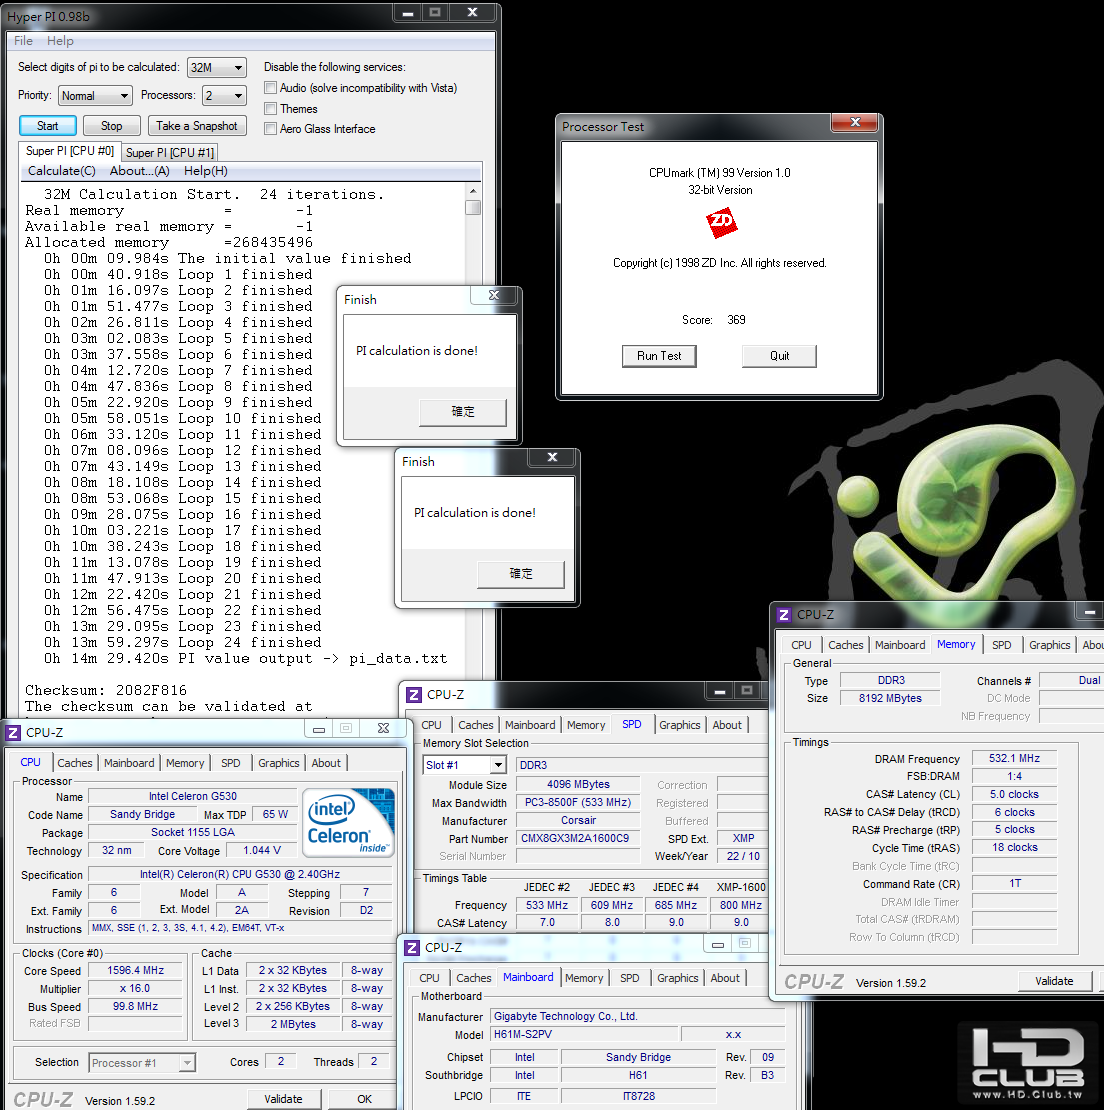Minimize the CPU-Z Memory window

[x=1090, y=611]
